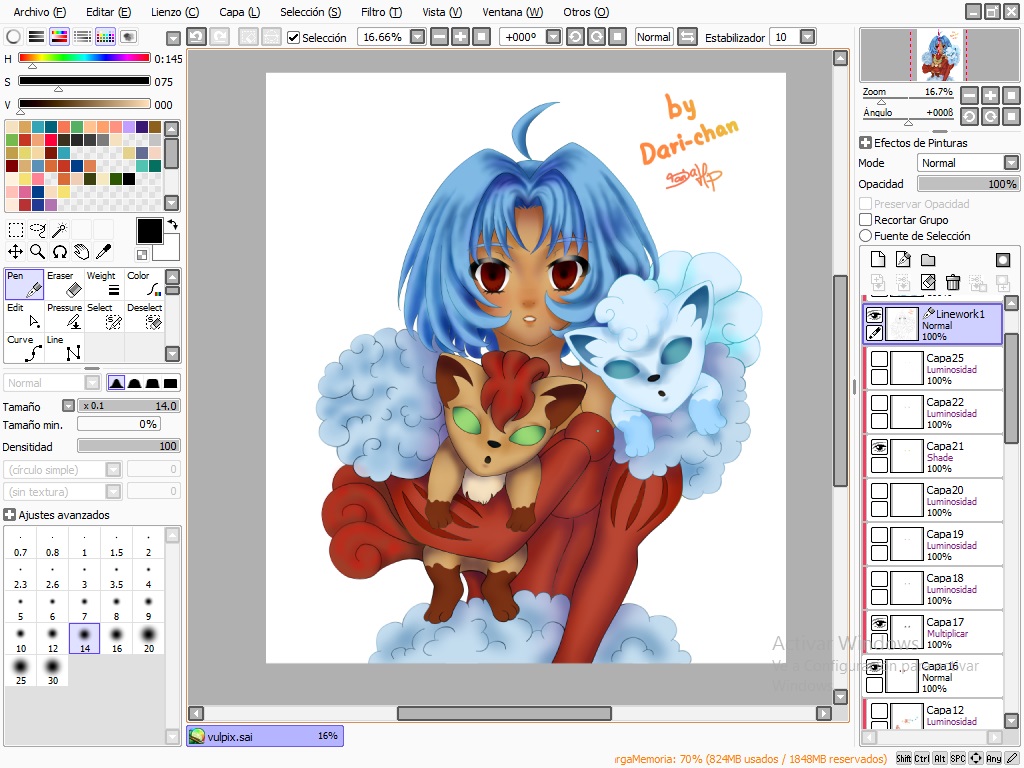Viewport: 1024px width, 768px height.
Task: Click the black foreground color swatch
Action: coord(149,231)
